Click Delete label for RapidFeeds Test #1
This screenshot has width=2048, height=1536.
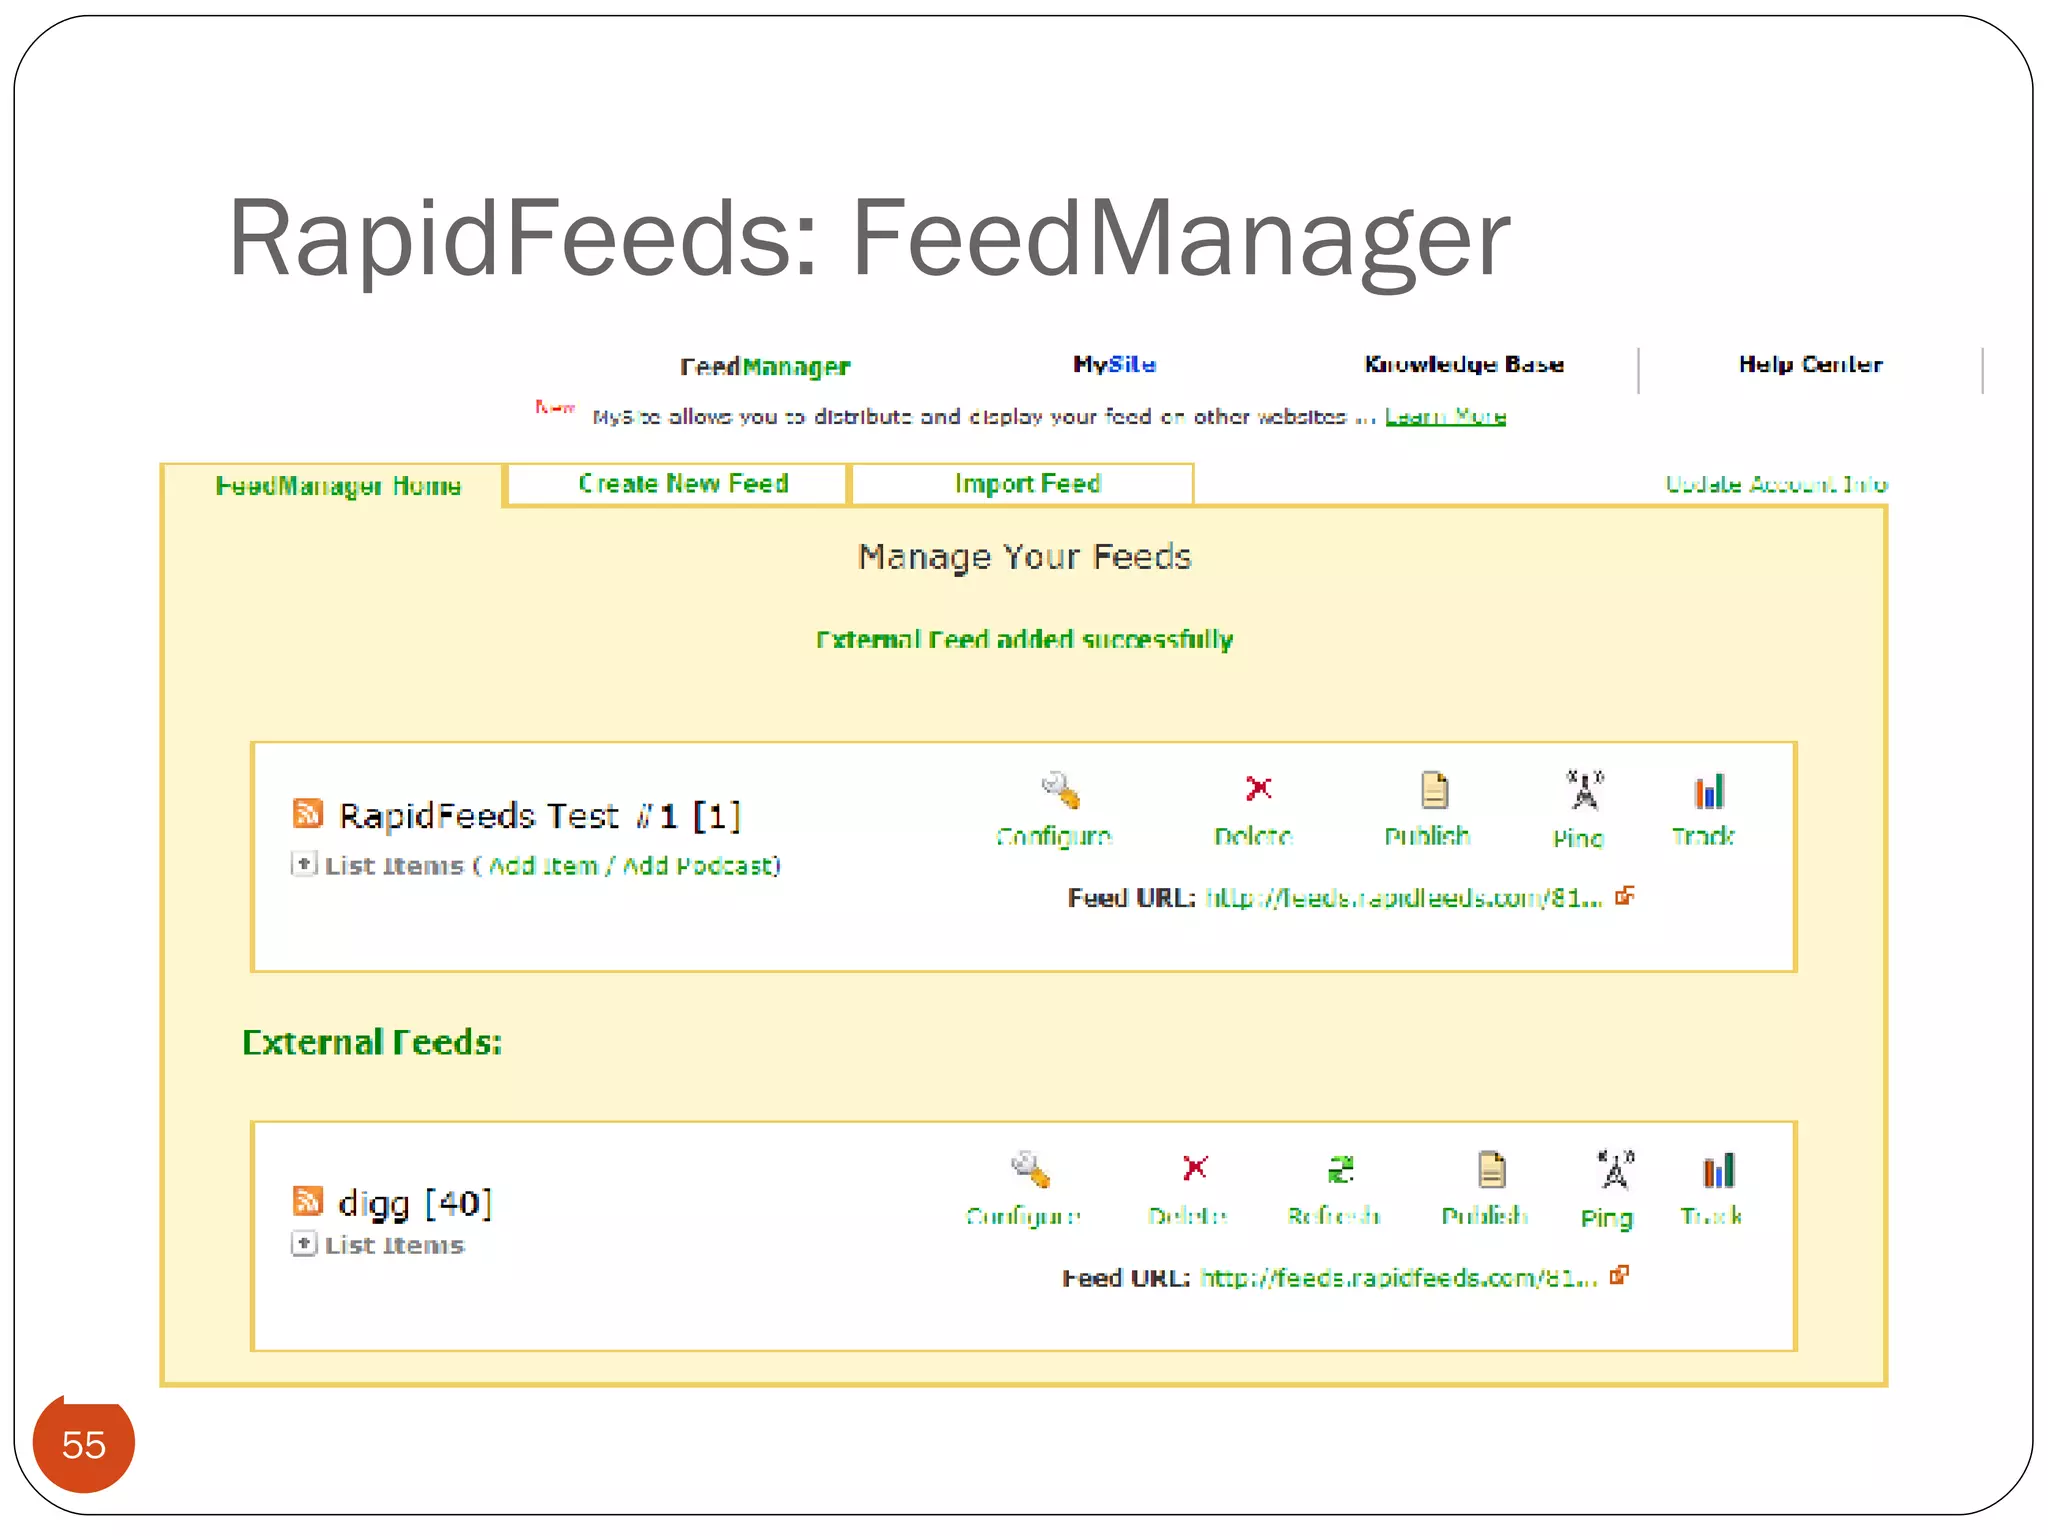(x=1253, y=836)
